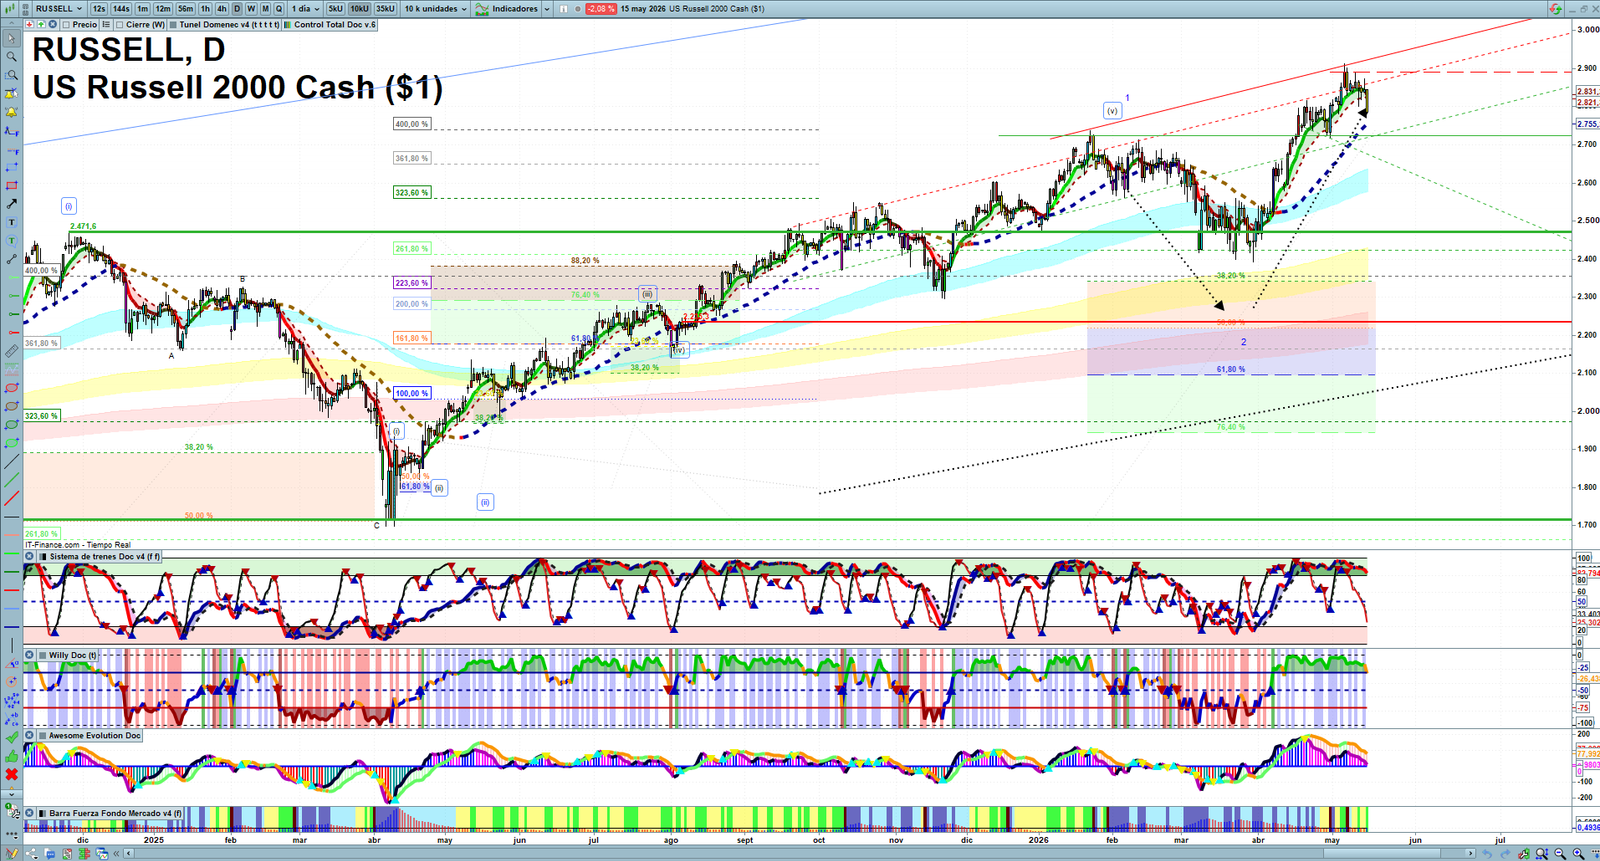The image size is (1600, 861).
Task: Click the Indicadores chart icon
Action: tap(483, 9)
